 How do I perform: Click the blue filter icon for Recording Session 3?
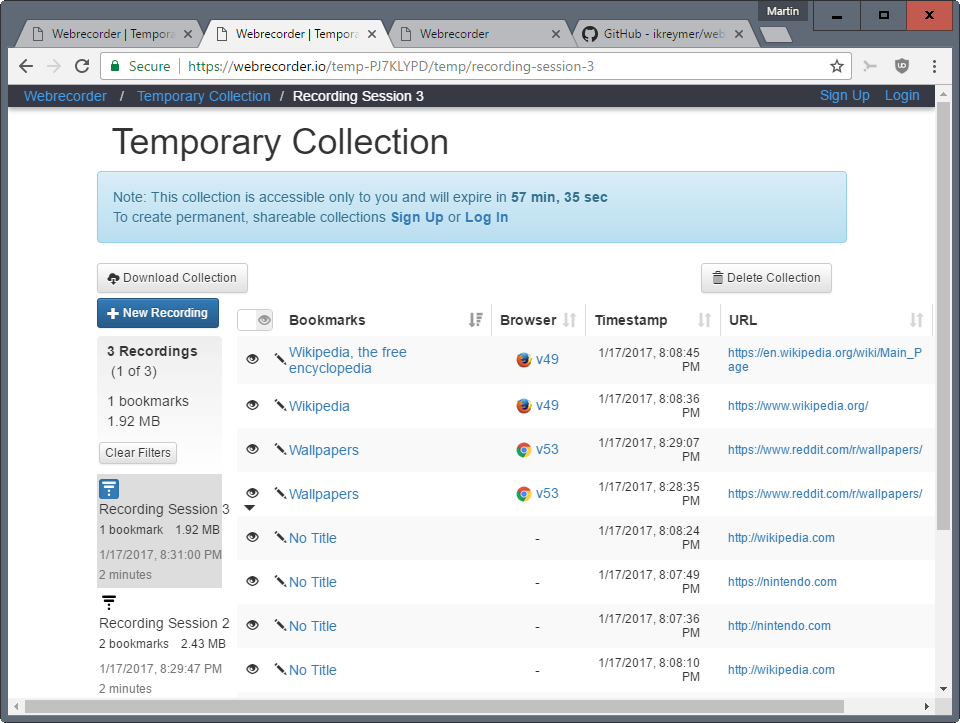pyautogui.click(x=109, y=489)
